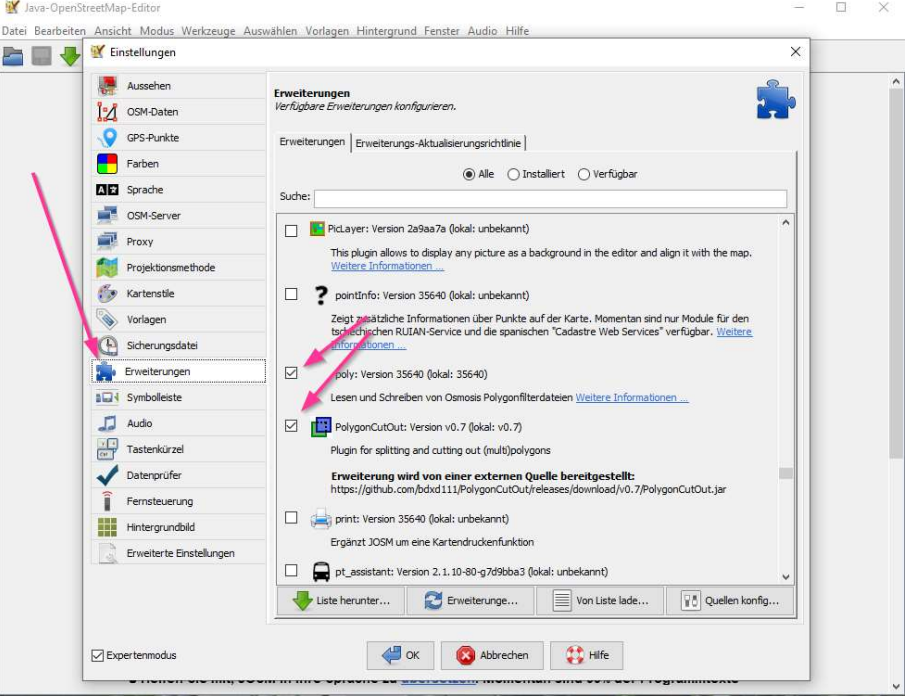Enable the PicLayer plugin checkbox
This screenshot has width=906, height=697.
pos(291,230)
